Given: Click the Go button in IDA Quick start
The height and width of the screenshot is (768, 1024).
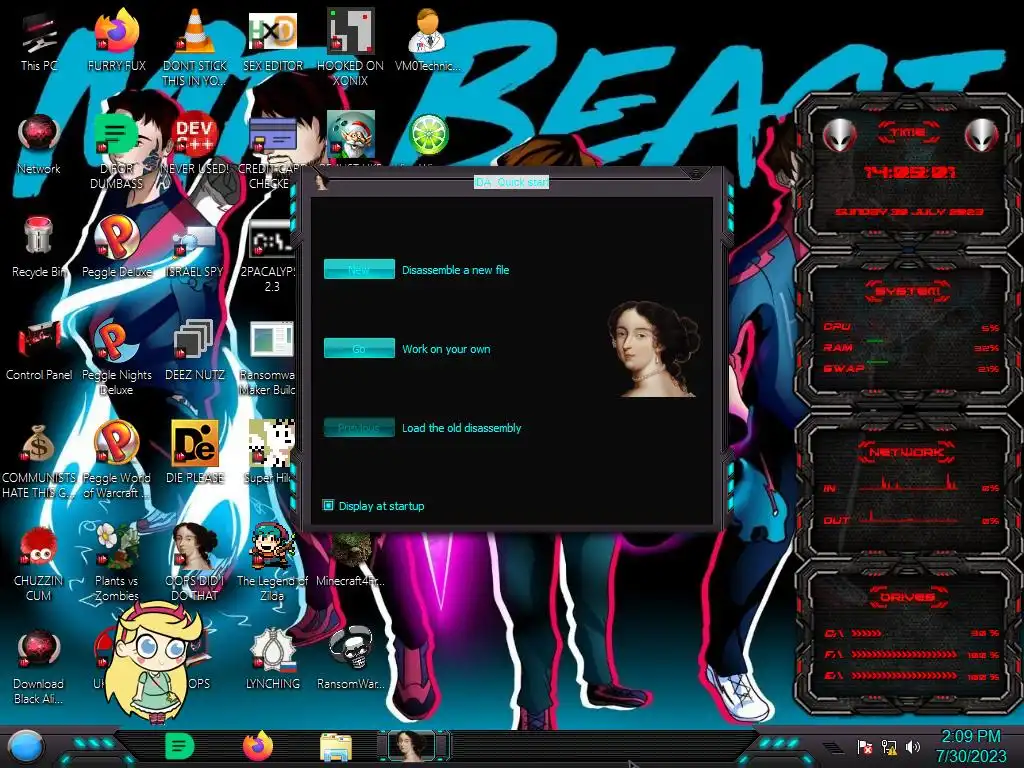Looking at the screenshot, I should tap(359, 348).
